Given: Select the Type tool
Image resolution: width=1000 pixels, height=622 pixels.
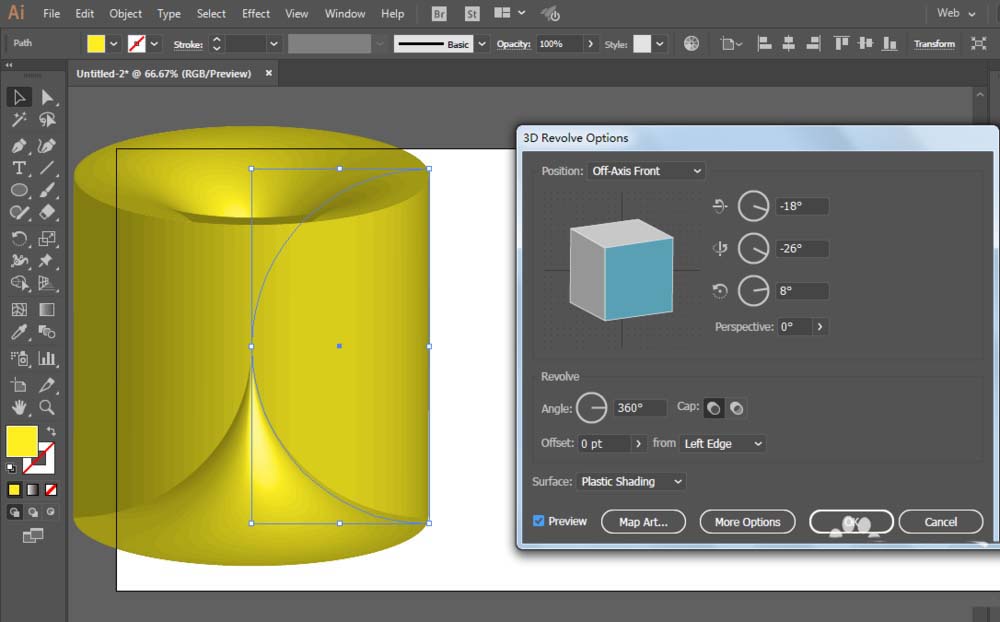Looking at the screenshot, I should pos(19,168).
